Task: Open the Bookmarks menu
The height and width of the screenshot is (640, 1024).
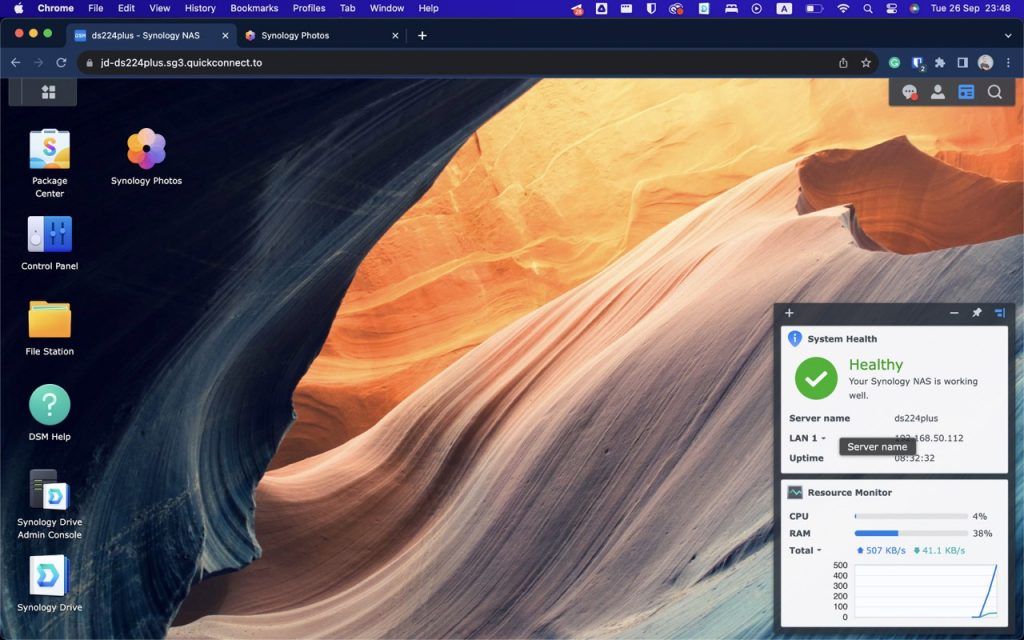Action: coord(254,8)
